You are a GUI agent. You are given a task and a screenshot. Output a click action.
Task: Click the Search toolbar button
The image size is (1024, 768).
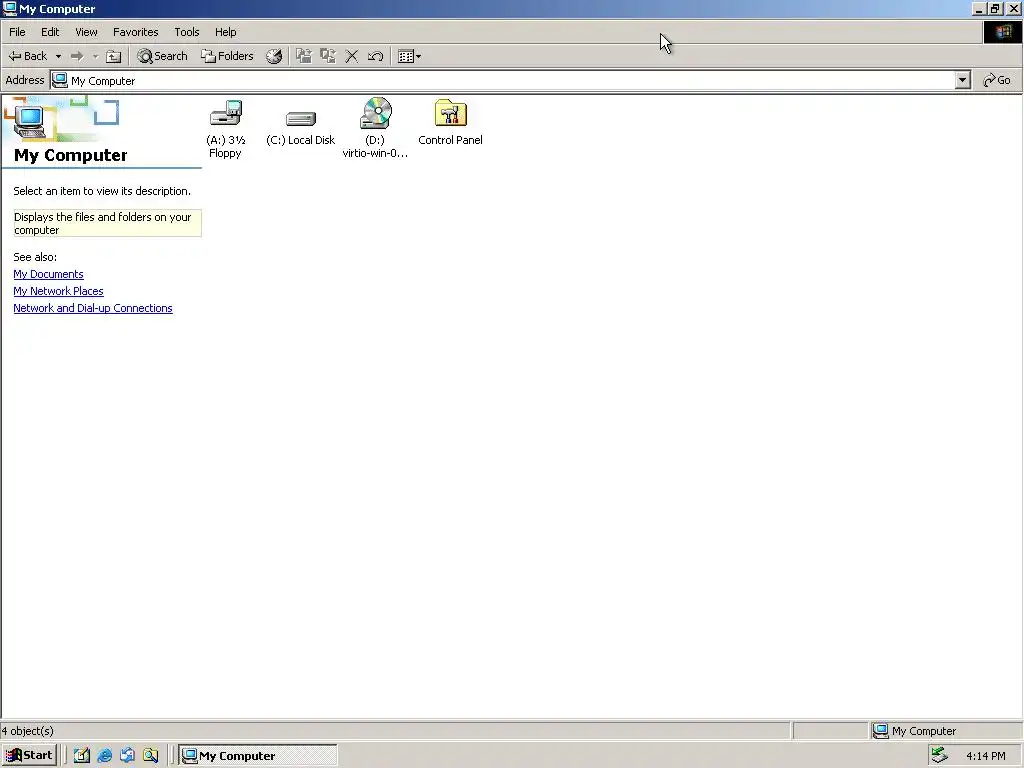162,56
